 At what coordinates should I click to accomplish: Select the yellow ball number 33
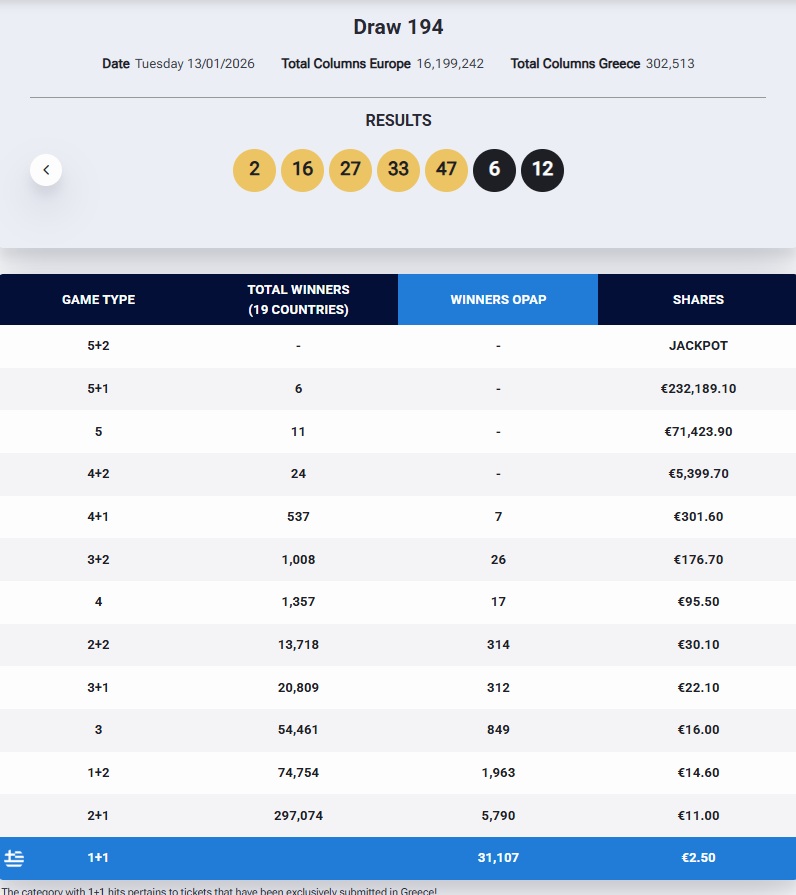[398, 170]
